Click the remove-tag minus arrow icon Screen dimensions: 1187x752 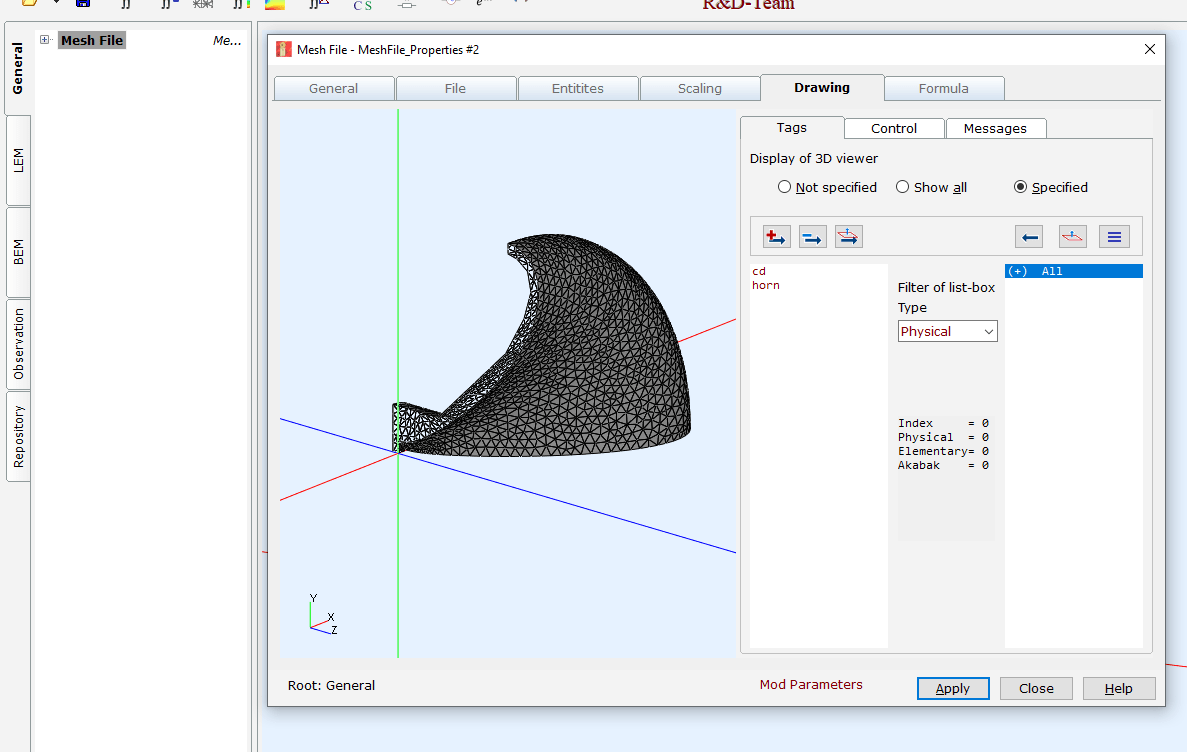point(812,237)
